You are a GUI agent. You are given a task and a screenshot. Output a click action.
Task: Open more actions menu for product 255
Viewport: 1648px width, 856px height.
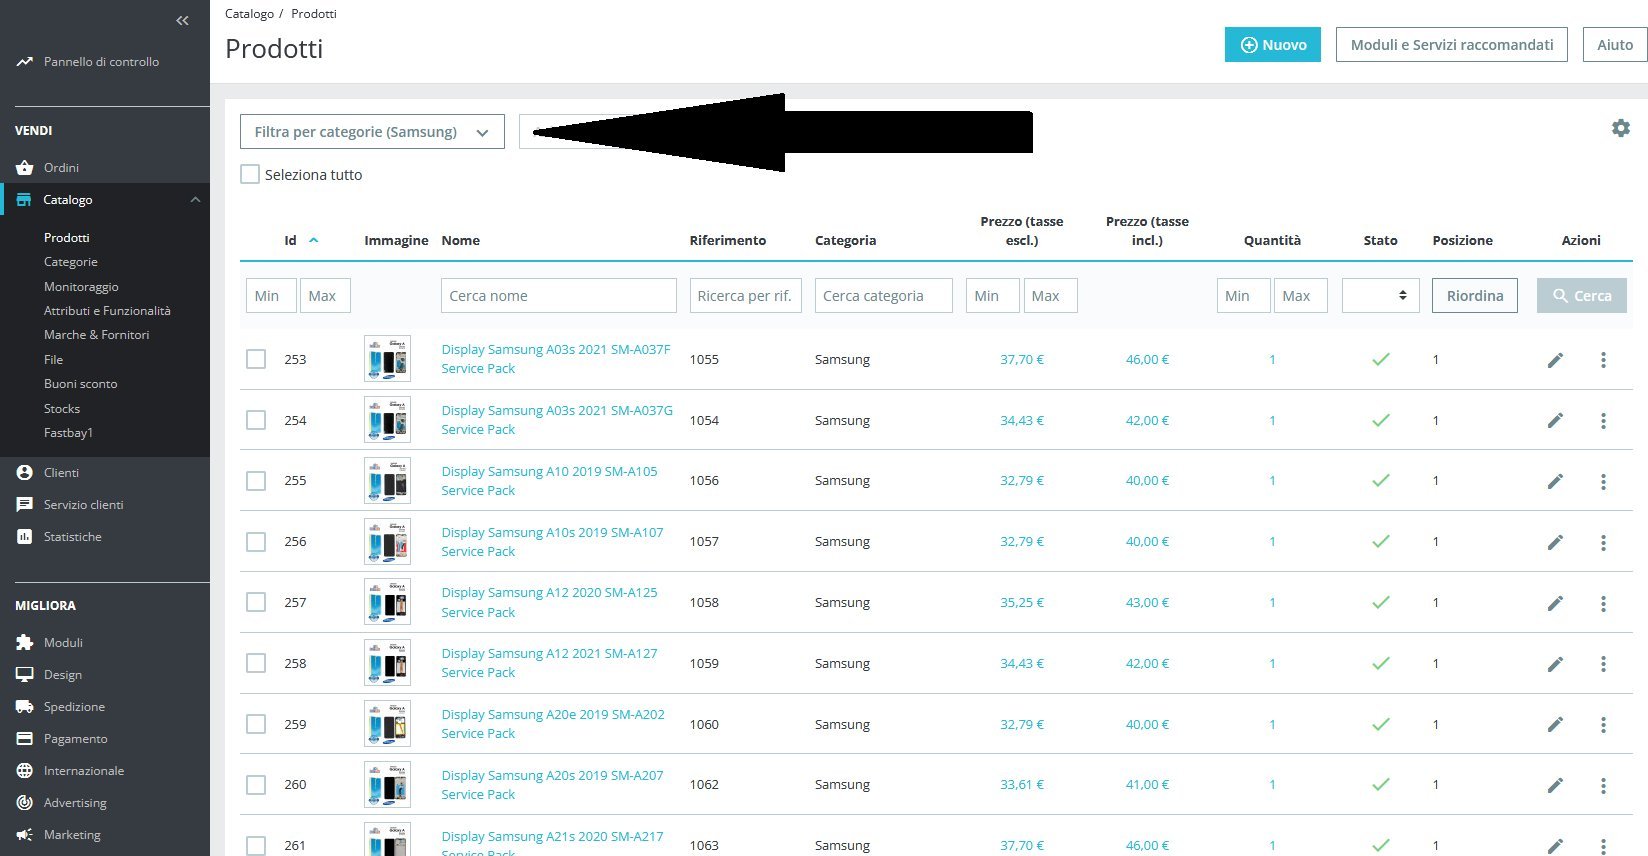[1603, 482]
